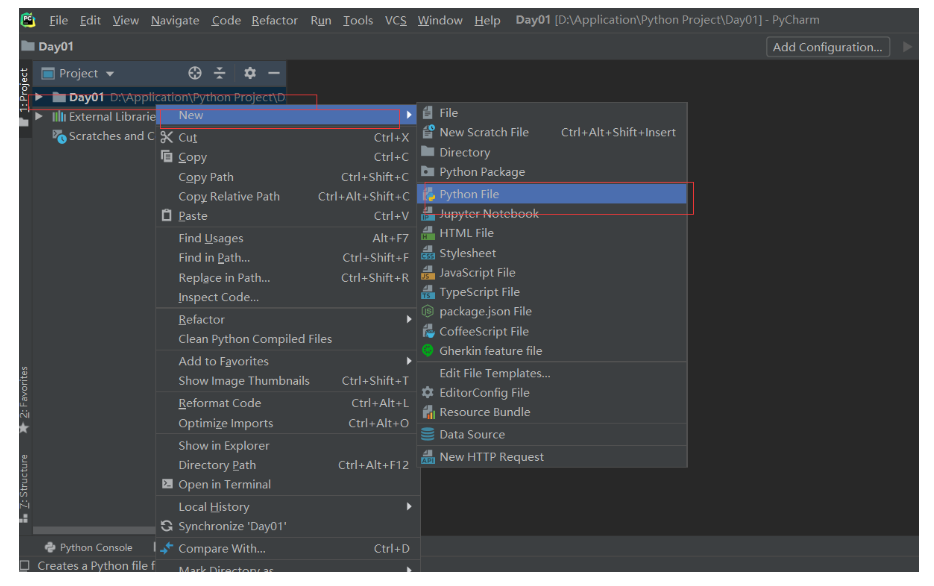934x586 pixels.
Task: Open the Help menu
Action: coord(487,20)
